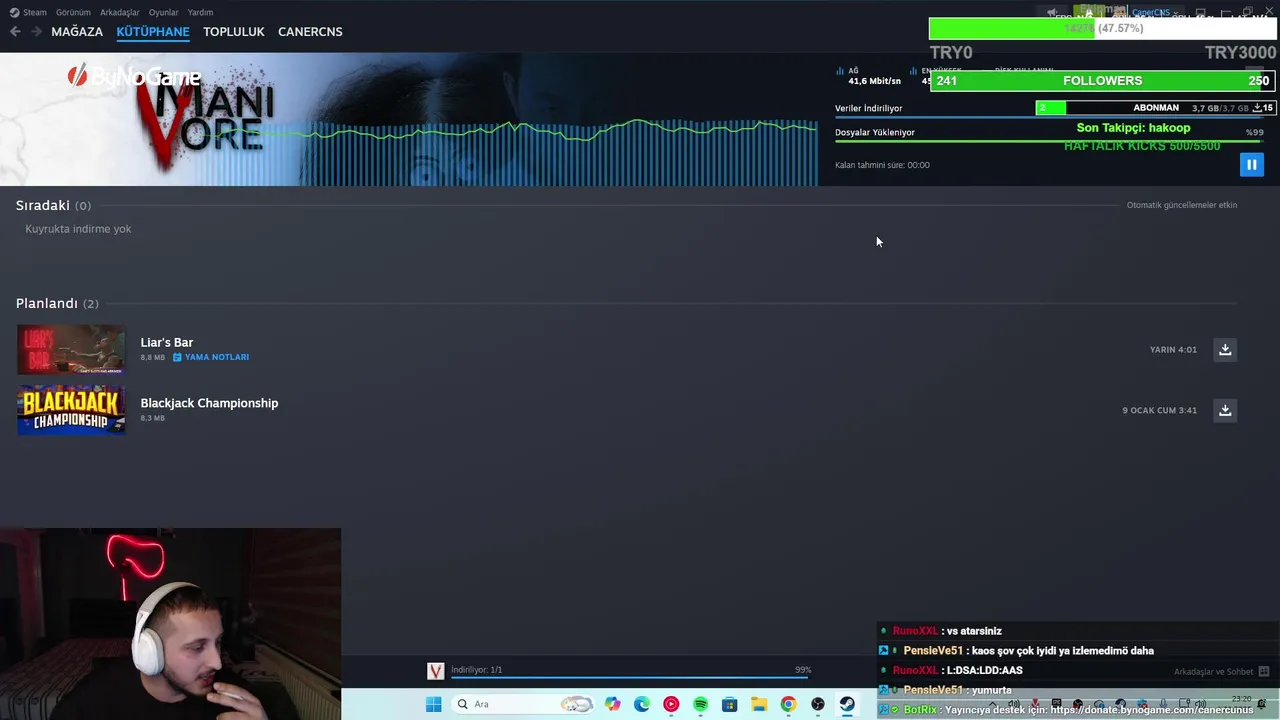1280x720 pixels.
Task: Open Spotify from the taskbar
Action: (700, 704)
